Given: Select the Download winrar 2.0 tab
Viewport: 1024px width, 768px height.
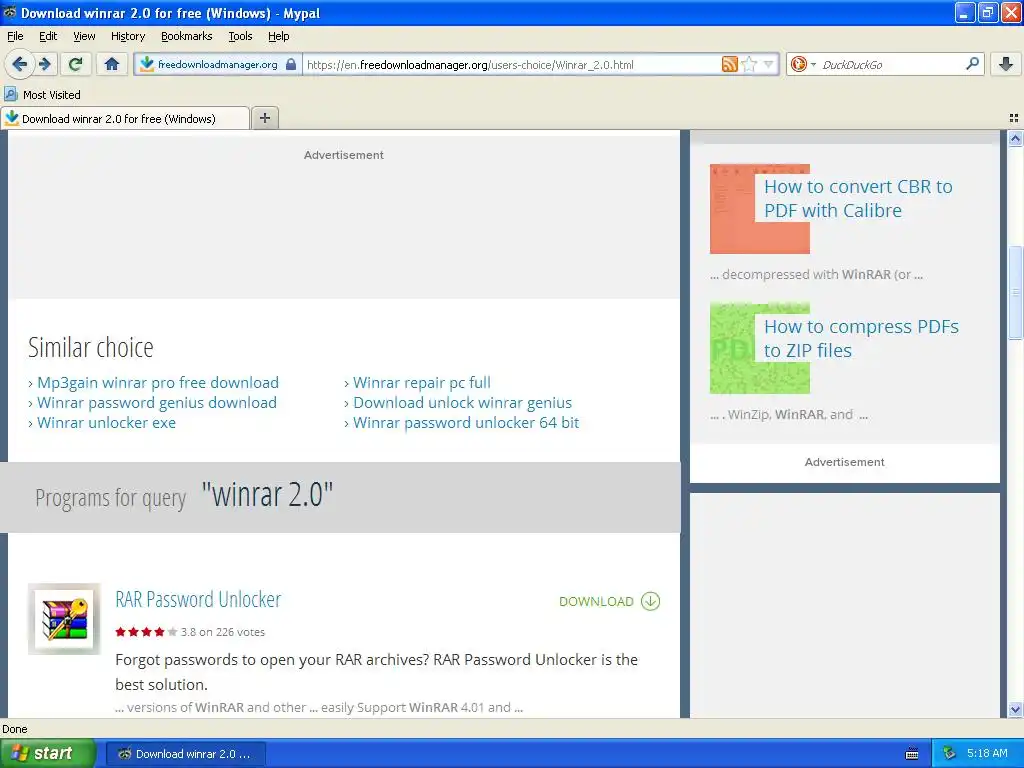Looking at the screenshot, I should pyautogui.click(x=125, y=118).
